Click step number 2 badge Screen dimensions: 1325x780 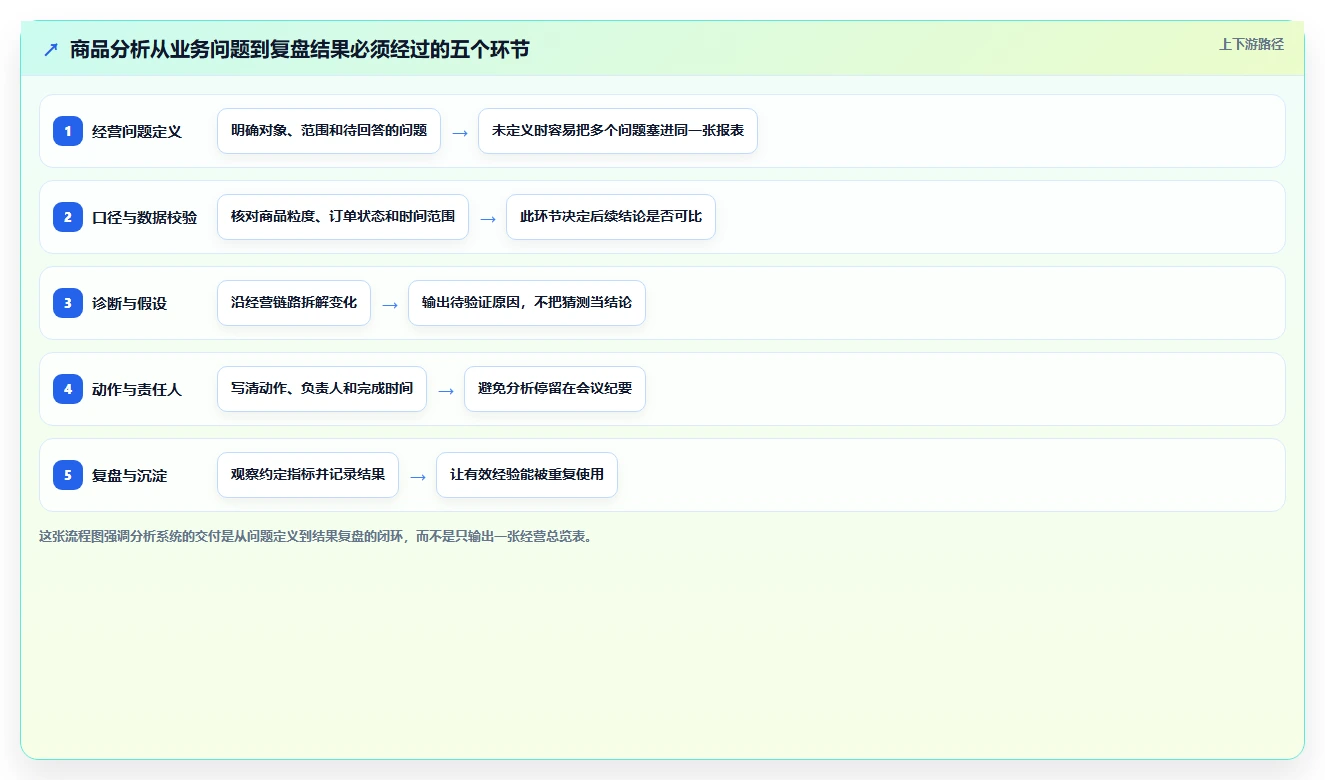tap(68, 216)
